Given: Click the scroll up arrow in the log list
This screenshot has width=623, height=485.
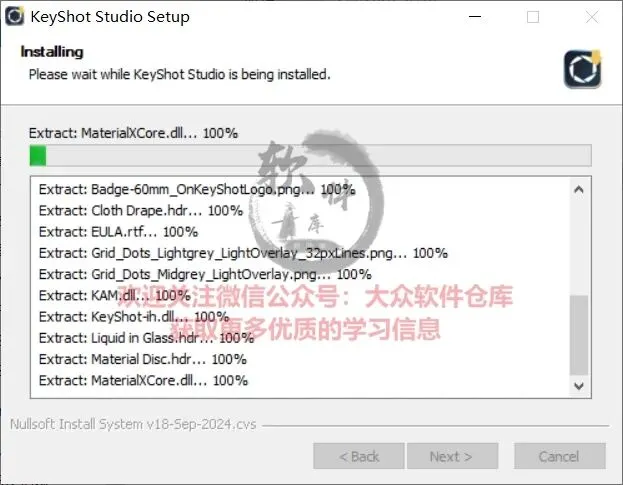Looking at the screenshot, I should [x=579, y=189].
